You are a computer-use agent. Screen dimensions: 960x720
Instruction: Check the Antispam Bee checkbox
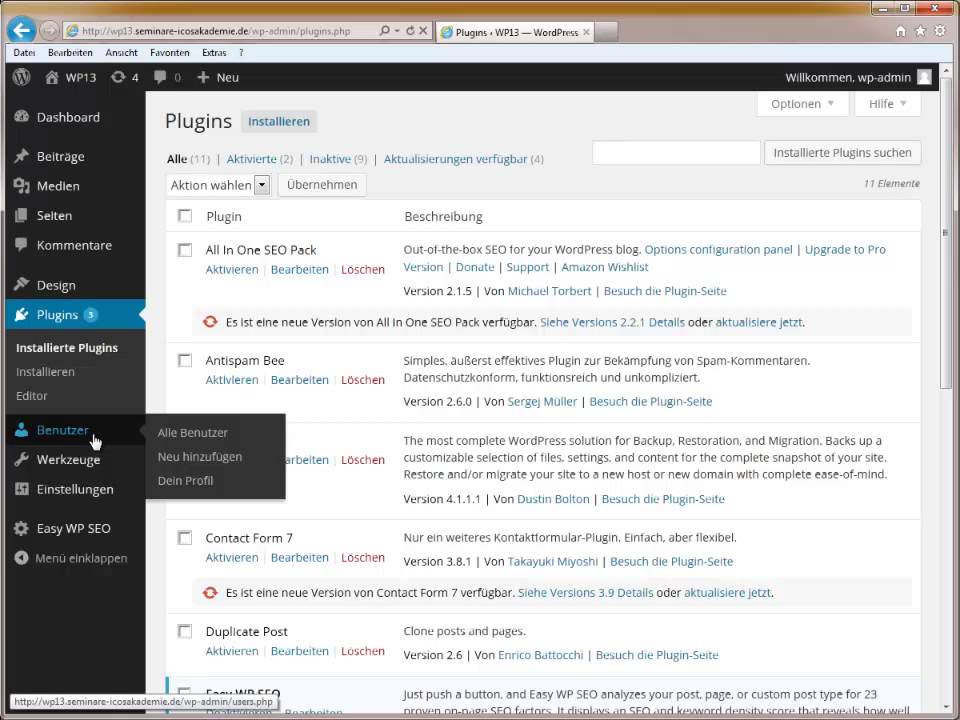[x=184, y=360]
